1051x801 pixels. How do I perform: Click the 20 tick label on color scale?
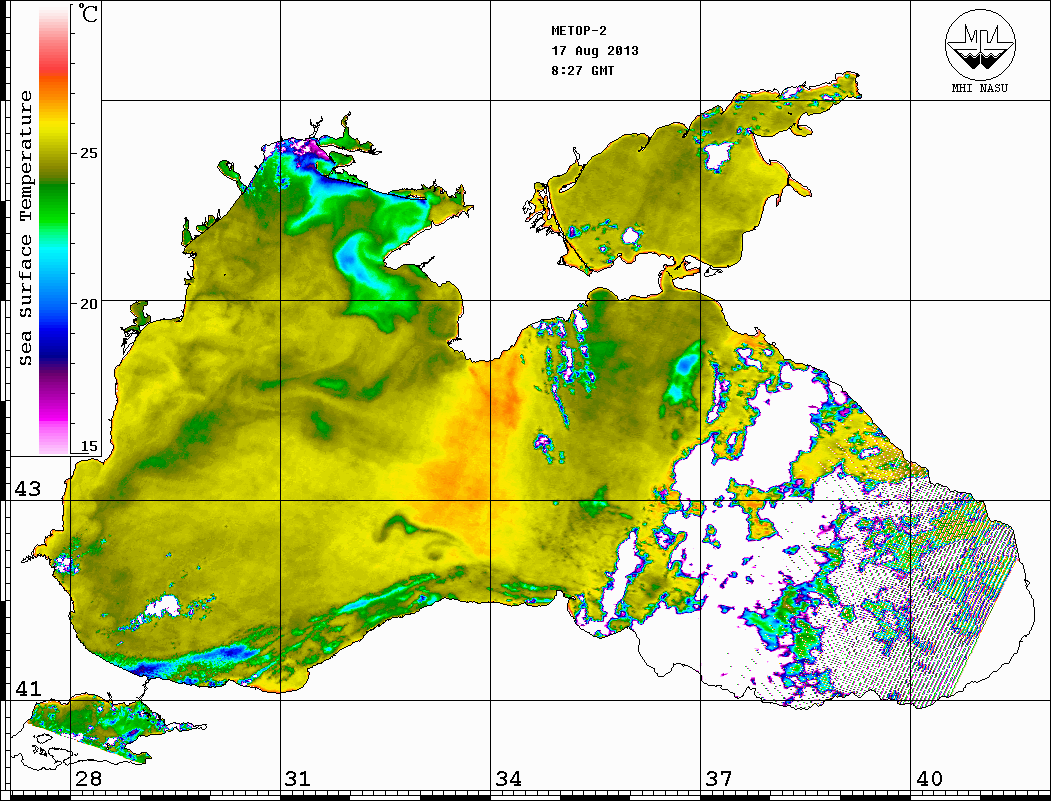pos(88,304)
